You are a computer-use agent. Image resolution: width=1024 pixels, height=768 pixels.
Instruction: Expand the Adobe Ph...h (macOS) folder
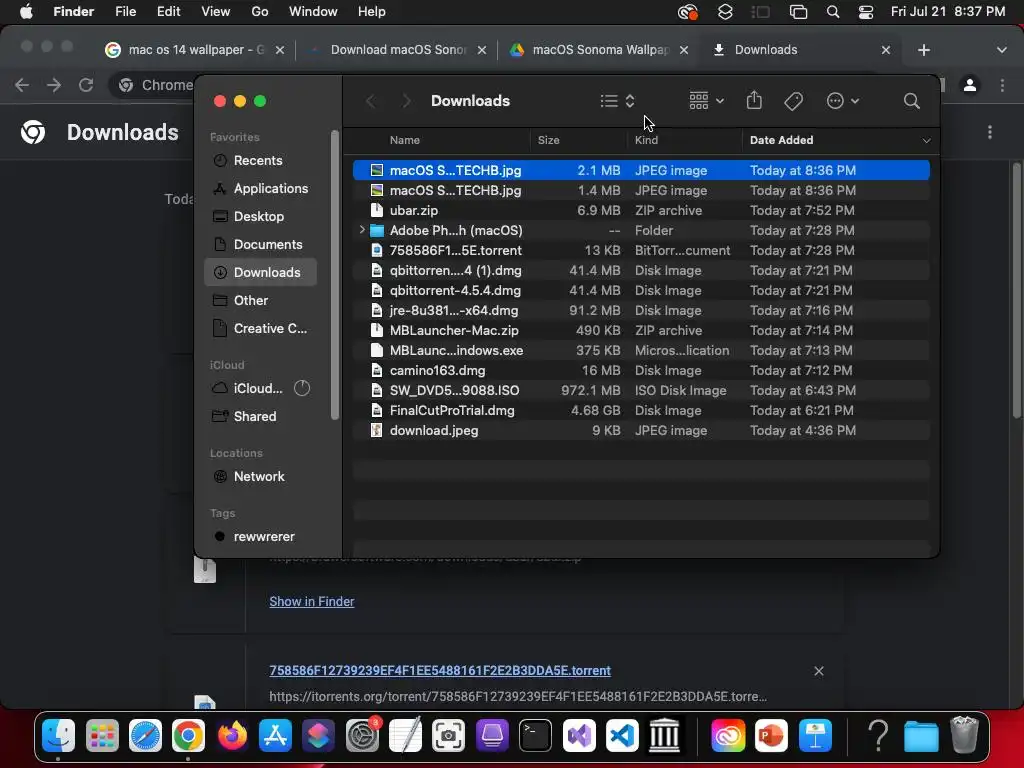362,230
